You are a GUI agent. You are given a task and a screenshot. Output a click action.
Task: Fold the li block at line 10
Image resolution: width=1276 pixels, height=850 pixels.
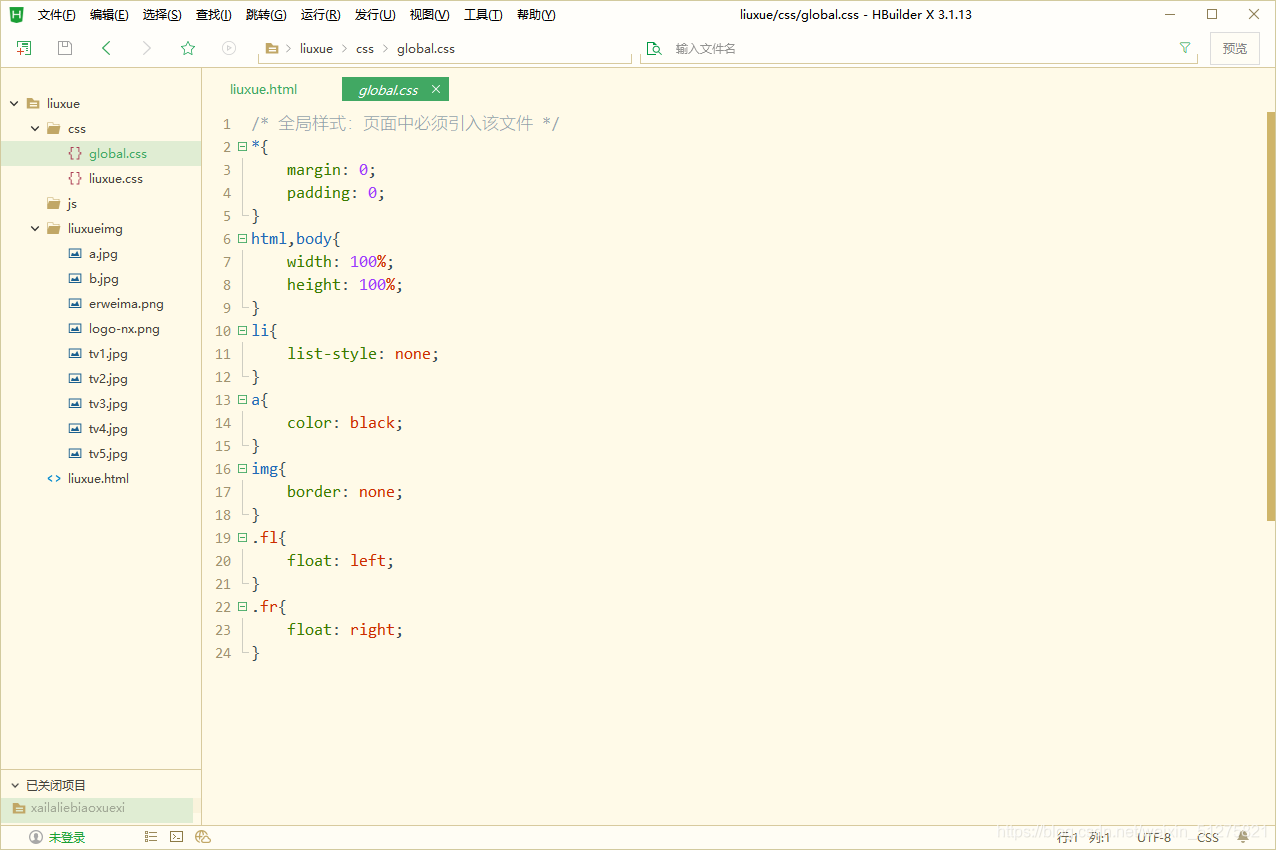coord(242,331)
